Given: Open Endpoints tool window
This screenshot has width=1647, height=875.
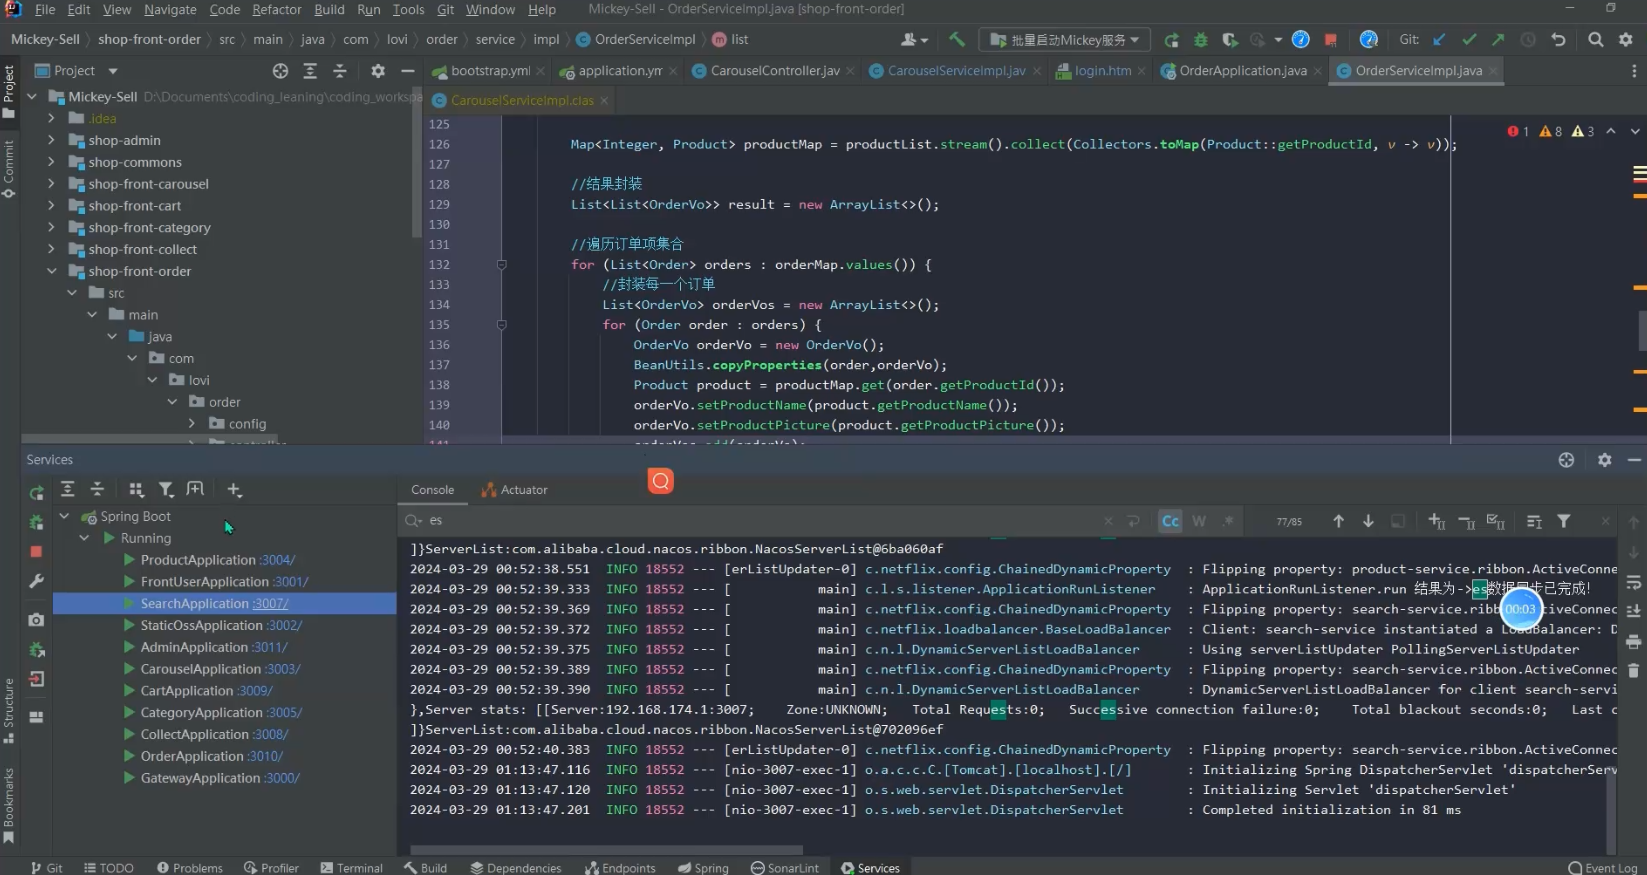Looking at the screenshot, I should tap(620, 867).
